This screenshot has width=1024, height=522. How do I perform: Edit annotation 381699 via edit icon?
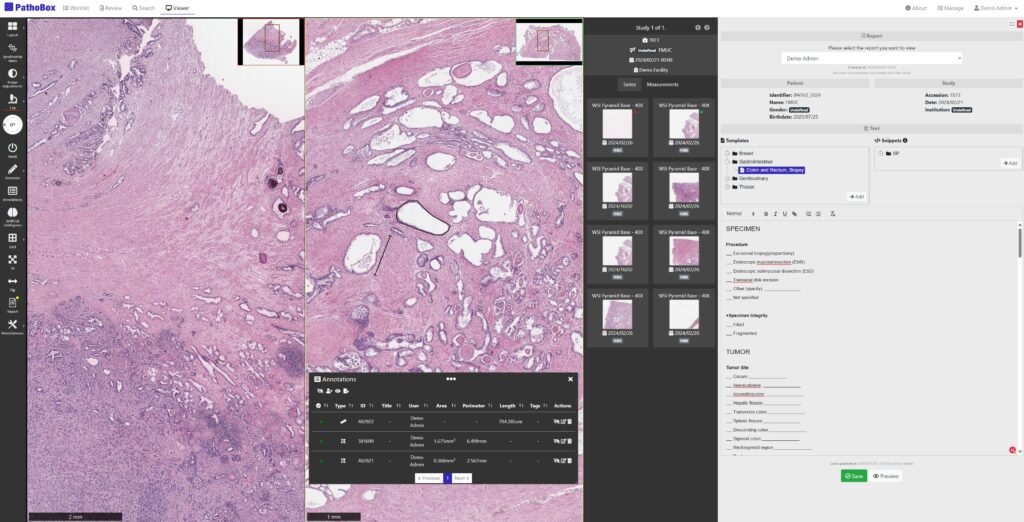click(563, 442)
